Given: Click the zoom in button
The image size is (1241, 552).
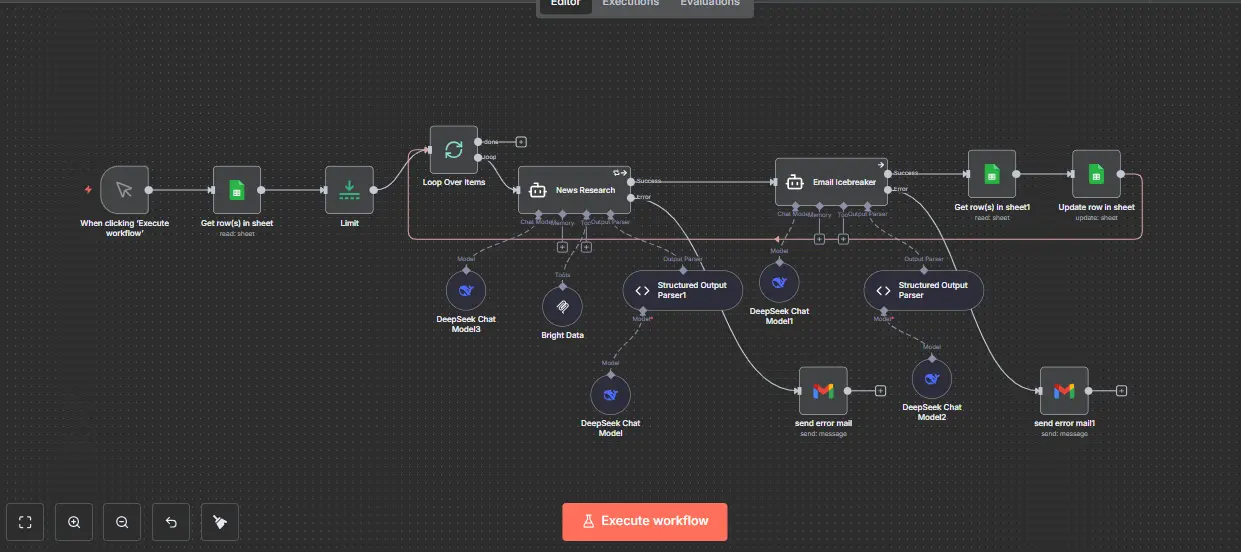Looking at the screenshot, I should coord(74,522).
